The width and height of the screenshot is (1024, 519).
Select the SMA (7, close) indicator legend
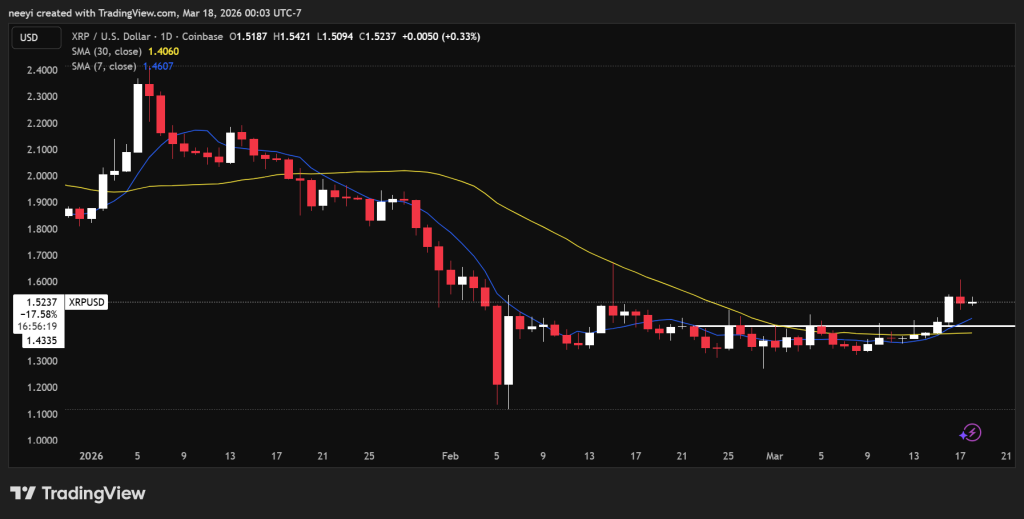point(104,68)
